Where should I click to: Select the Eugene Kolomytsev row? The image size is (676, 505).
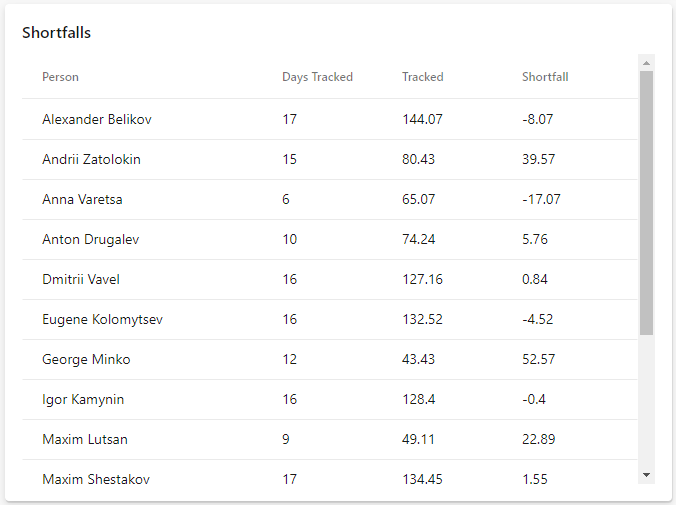coord(330,320)
